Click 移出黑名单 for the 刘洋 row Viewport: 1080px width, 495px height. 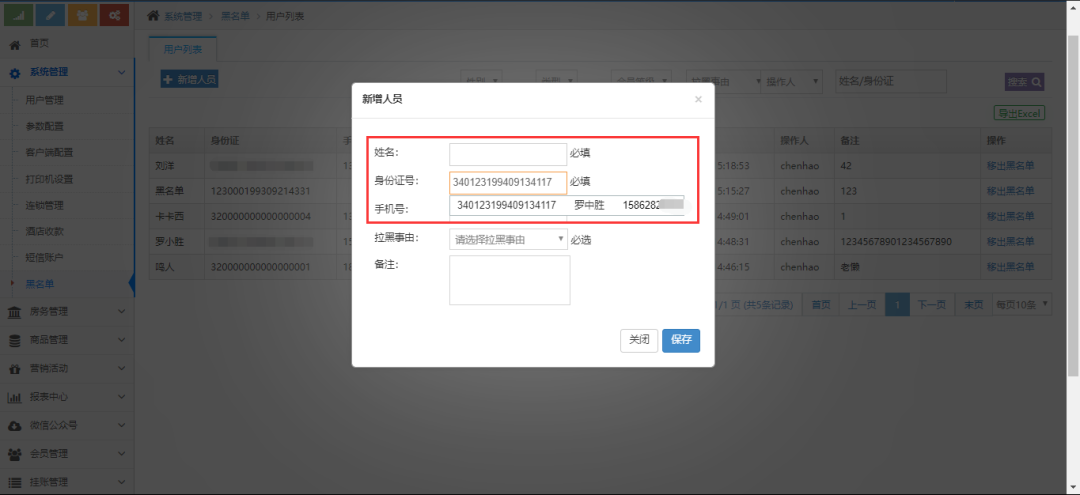coord(1010,166)
